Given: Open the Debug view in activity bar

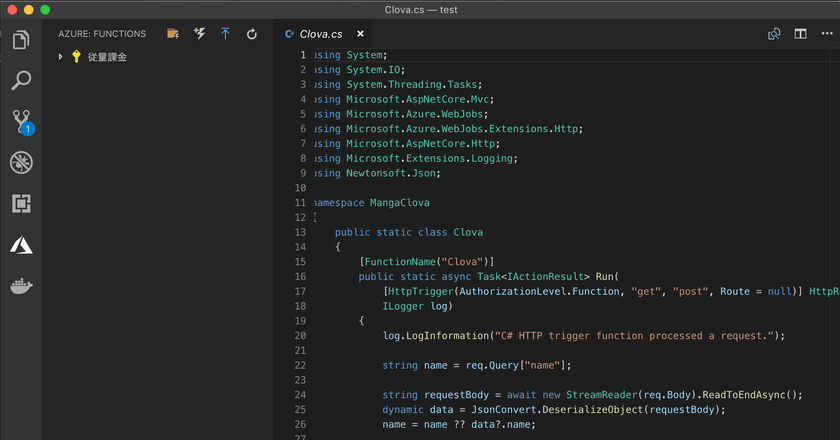Looking at the screenshot, I should (21, 163).
